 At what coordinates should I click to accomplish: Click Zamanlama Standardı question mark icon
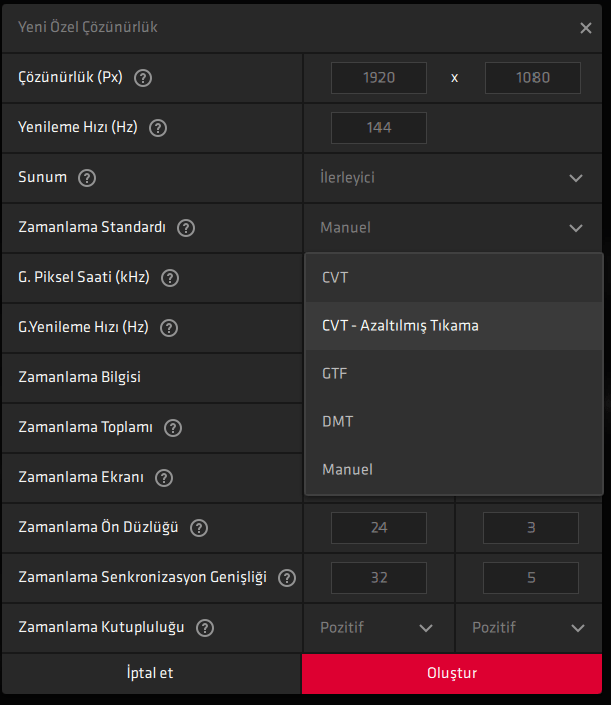(x=185, y=228)
